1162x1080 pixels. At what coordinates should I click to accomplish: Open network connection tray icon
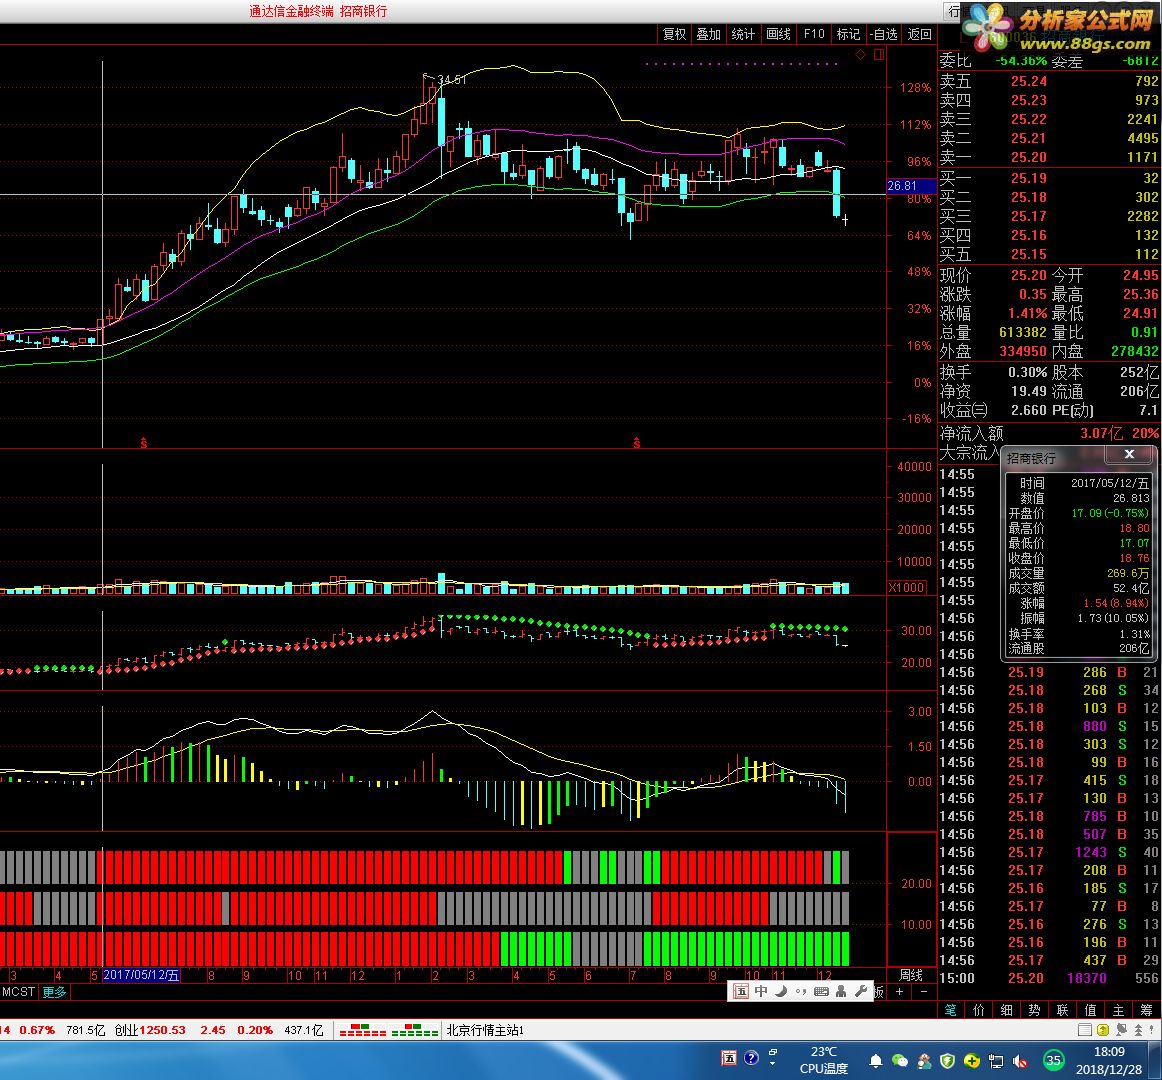tap(996, 1061)
